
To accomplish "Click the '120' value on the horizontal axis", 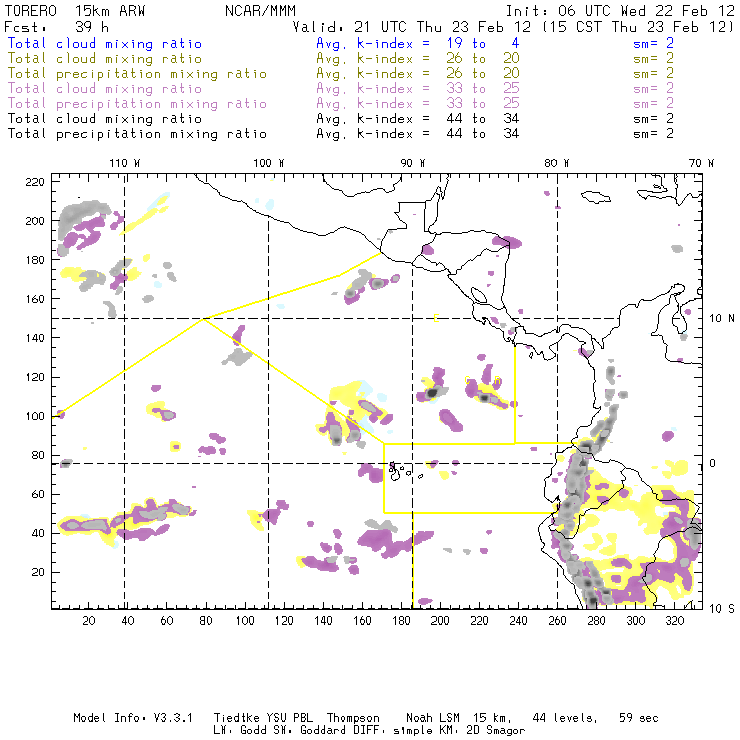I will pyautogui.click(x=284, y=621).
